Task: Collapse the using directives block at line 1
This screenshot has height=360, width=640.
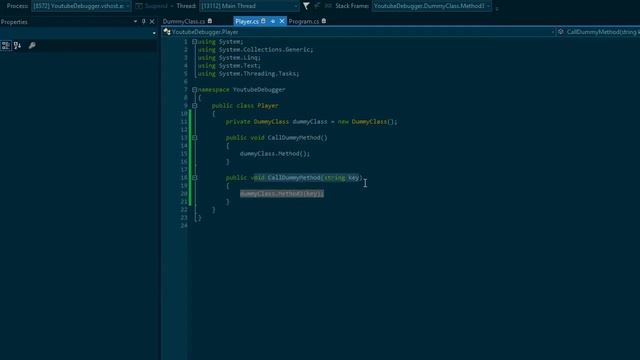Action: point(195,42)
